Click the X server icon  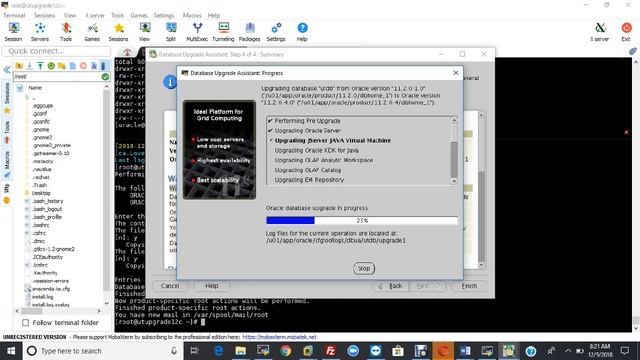click(x=600, y=32)
